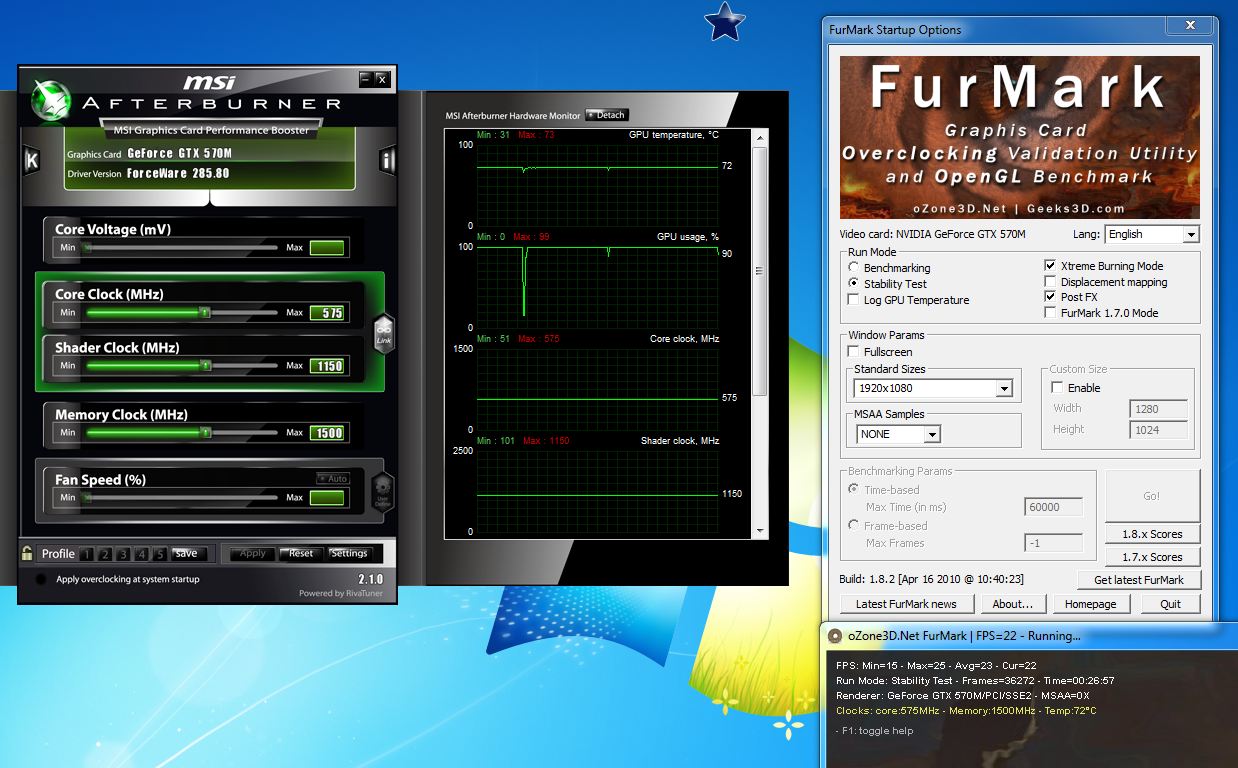
Task: Click the hardware monitor scroll down arrow
Action: (x=760, y=531)
